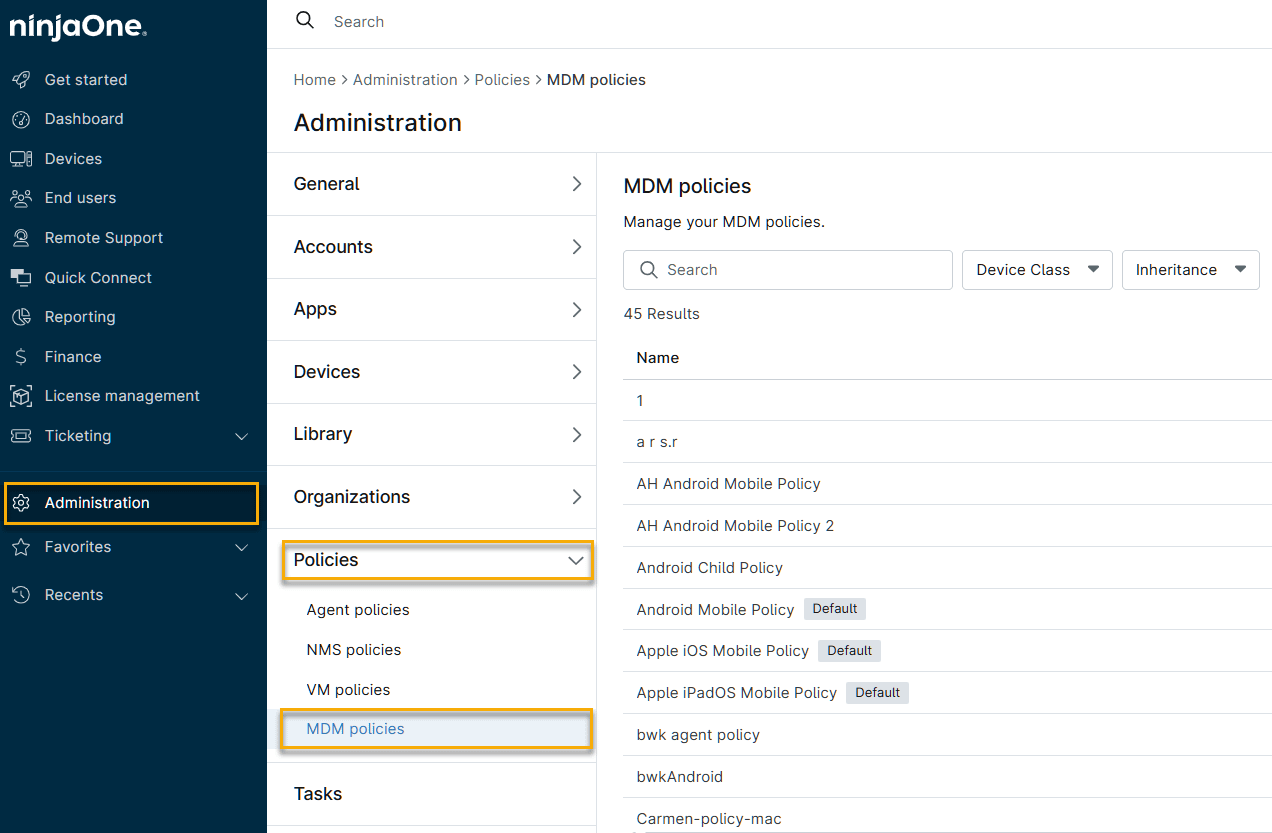The image size is (1272, 833).
Task: Open the Device Class filter dropdown
Action: coord(1037,270)
